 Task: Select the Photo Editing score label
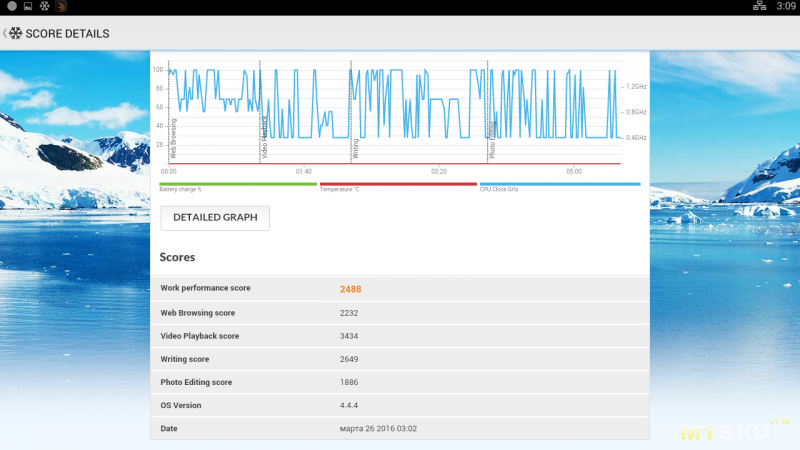[x=196, y=382]
